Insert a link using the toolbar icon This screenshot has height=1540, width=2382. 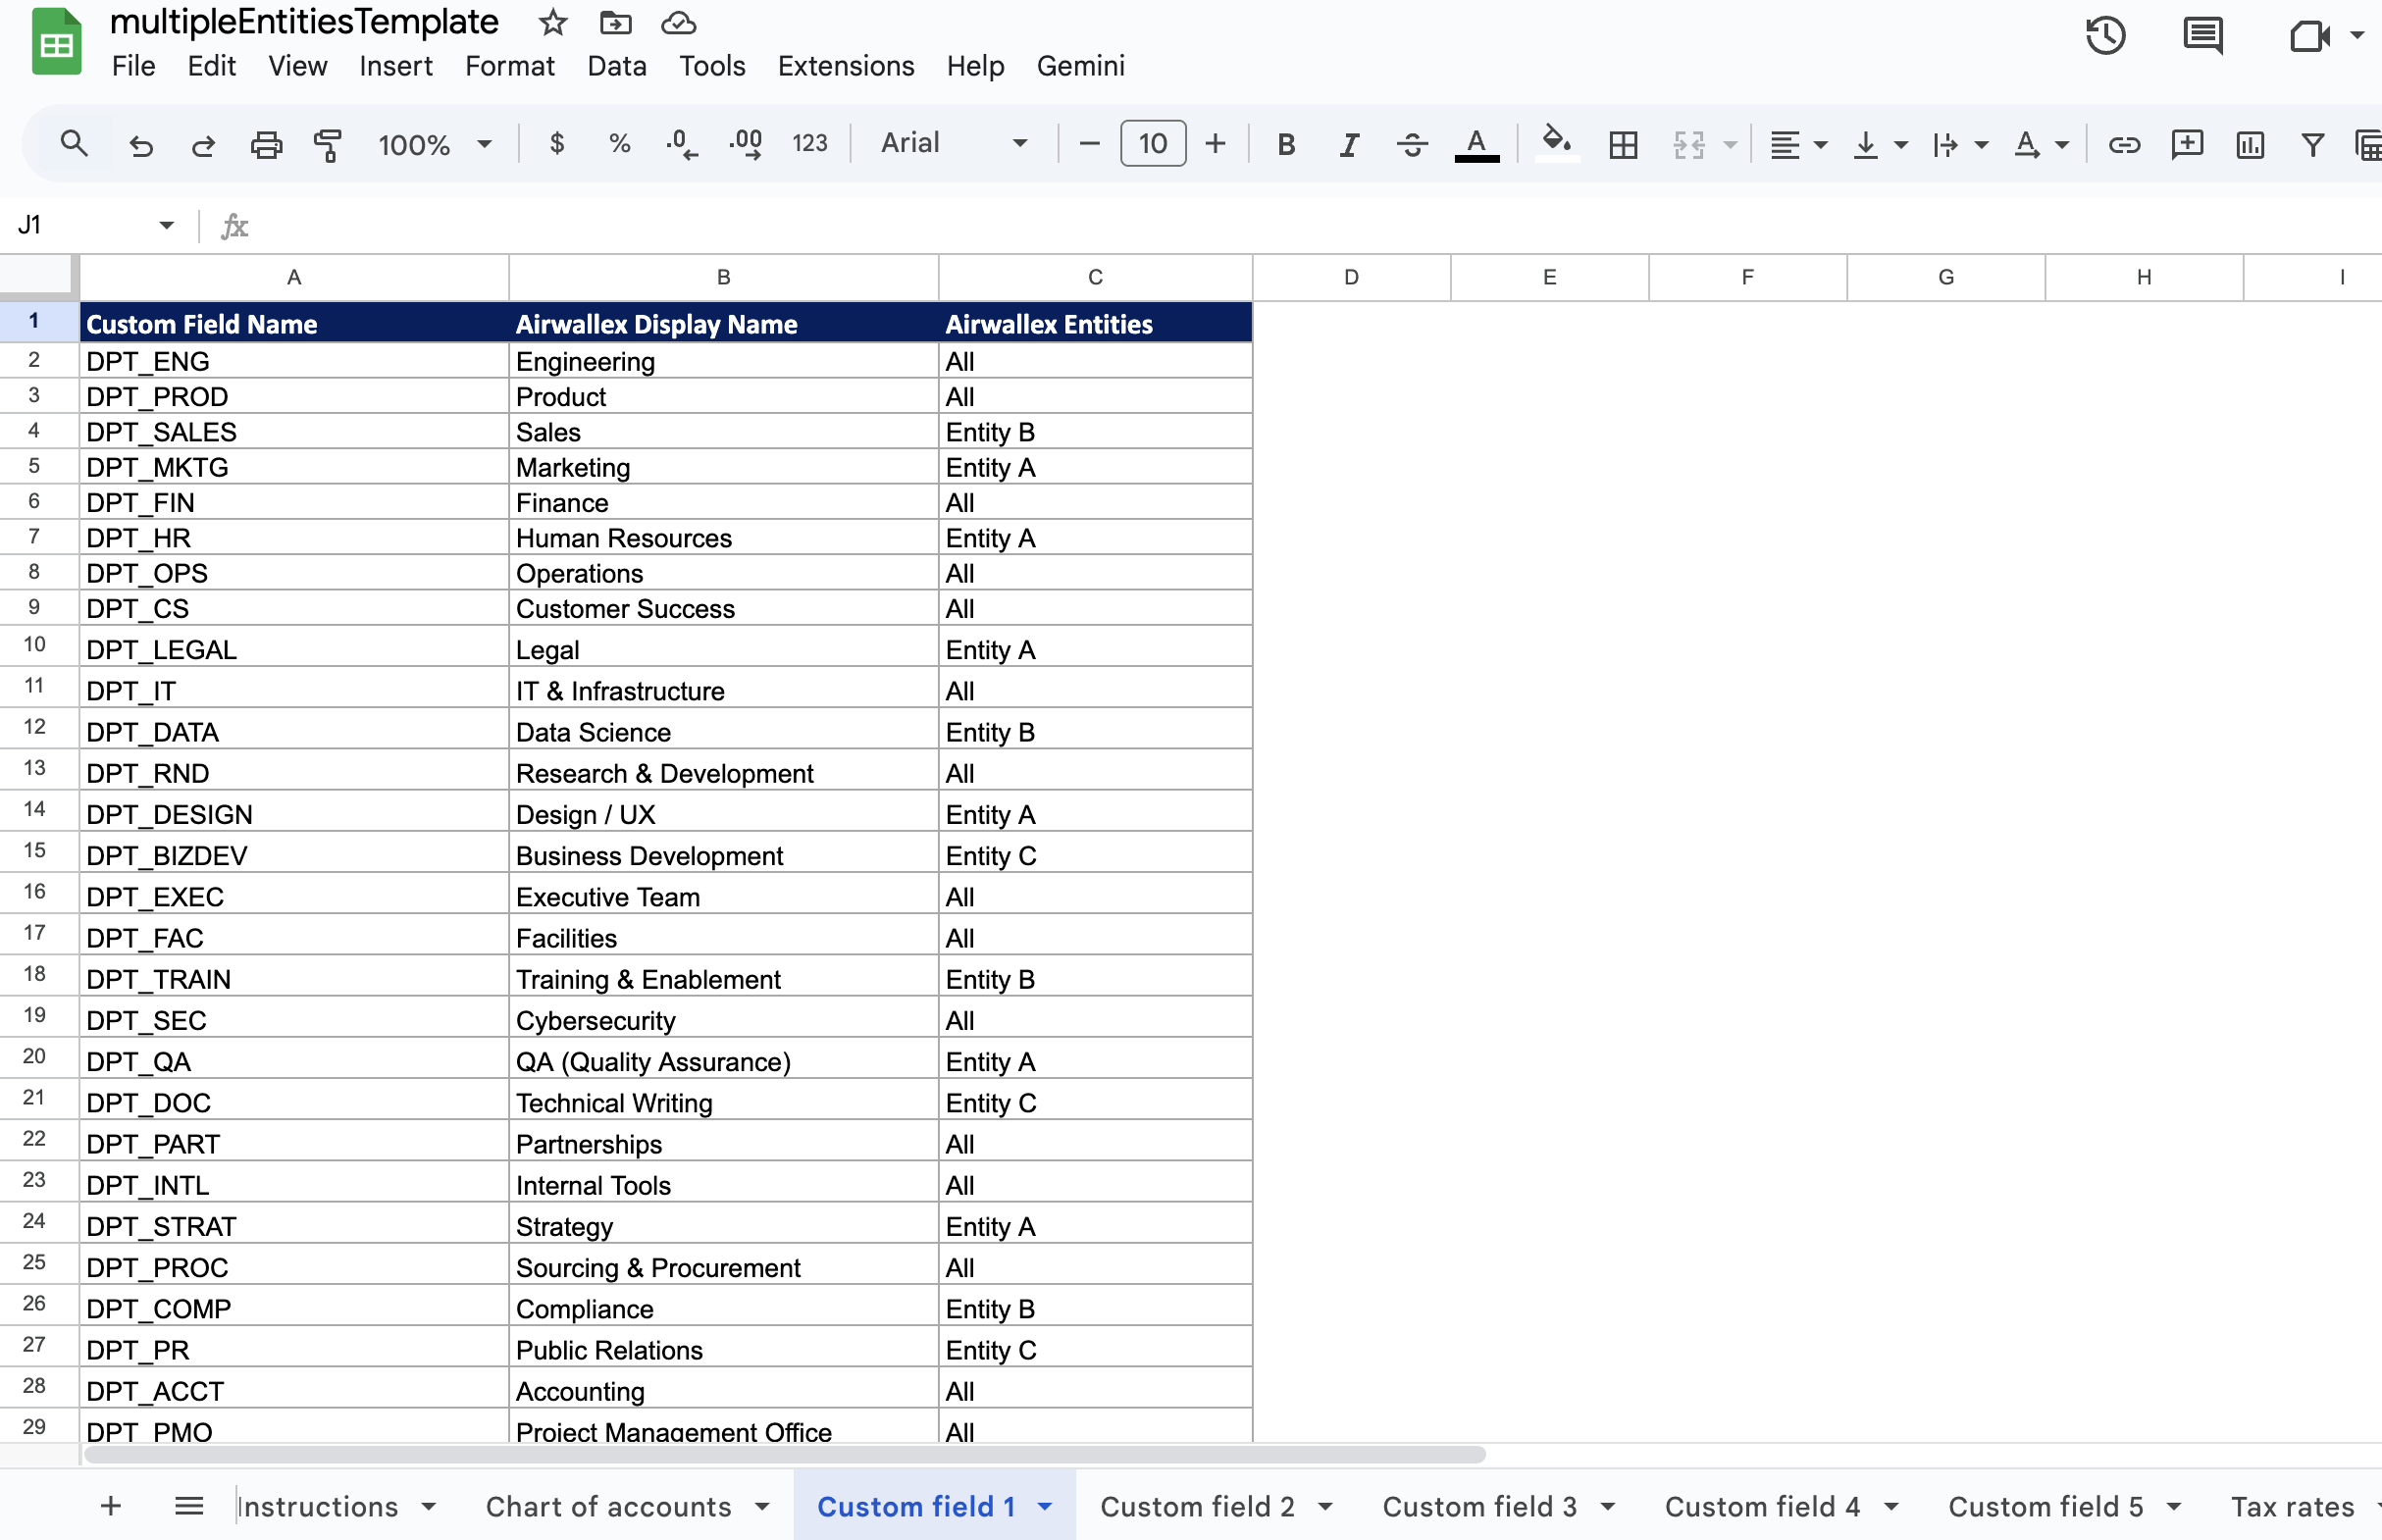point(2123,144)
